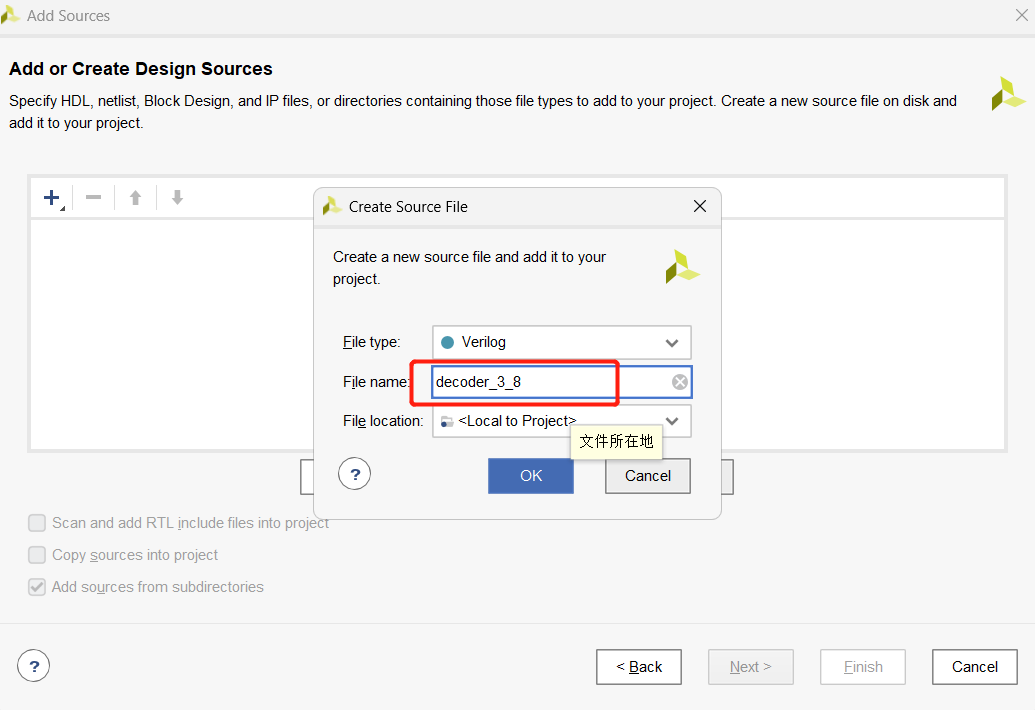Go Back in the Add Sources wizard
The width and height of the screenshot is (1035, 710).
pos(639,667)
